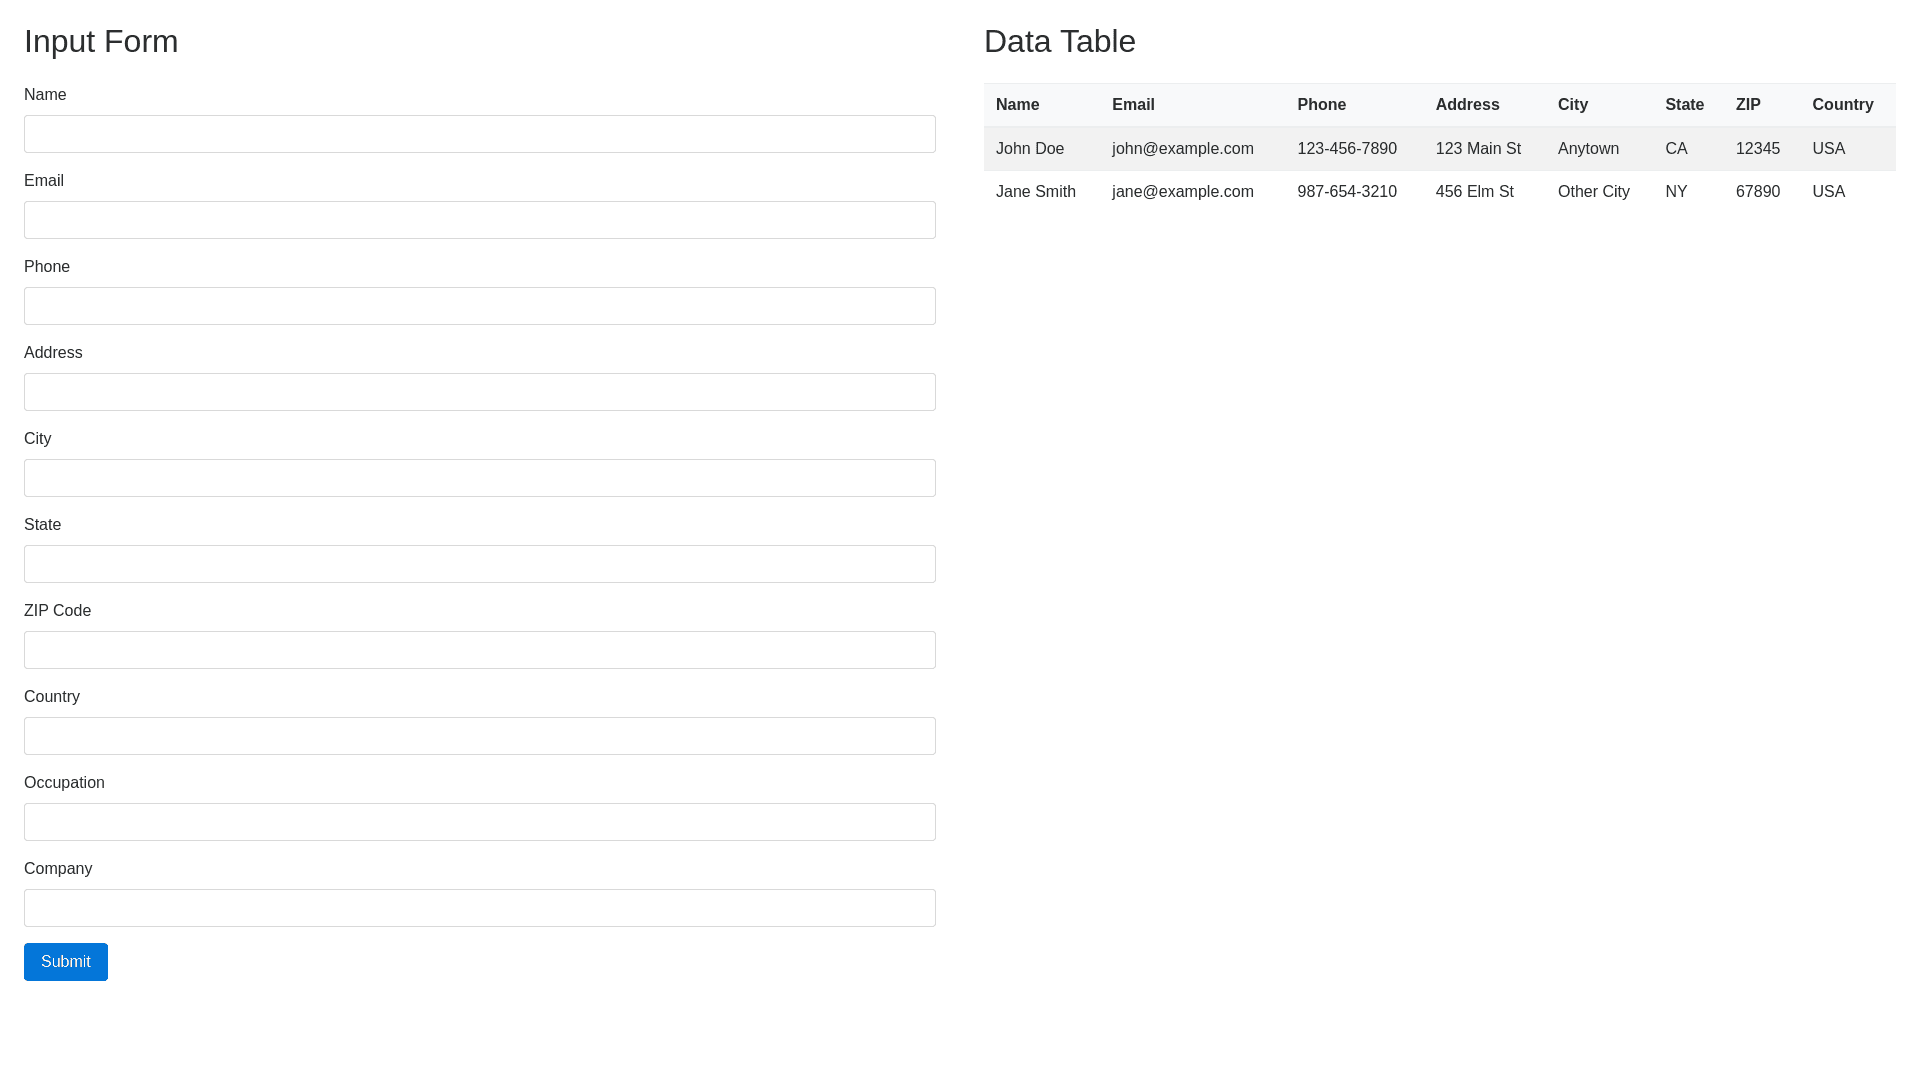The width and height of the screenshot is (1920, 1080).
Task: Click the Name column header
Action: (1017, 105)
